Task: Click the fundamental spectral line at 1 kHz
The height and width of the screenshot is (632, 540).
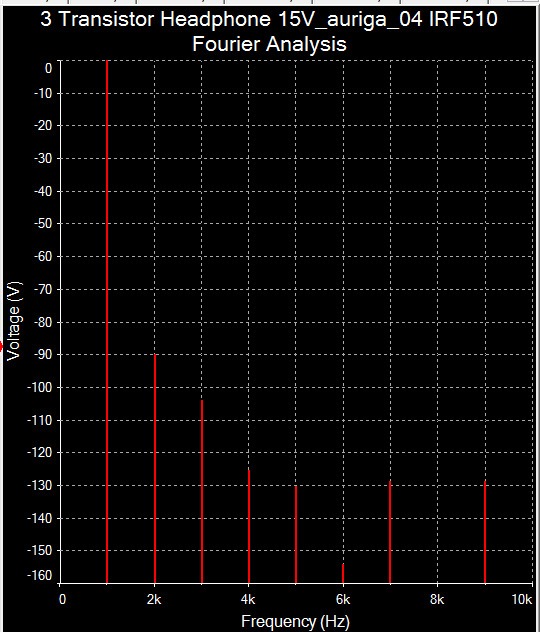Action: click(107, 322)
